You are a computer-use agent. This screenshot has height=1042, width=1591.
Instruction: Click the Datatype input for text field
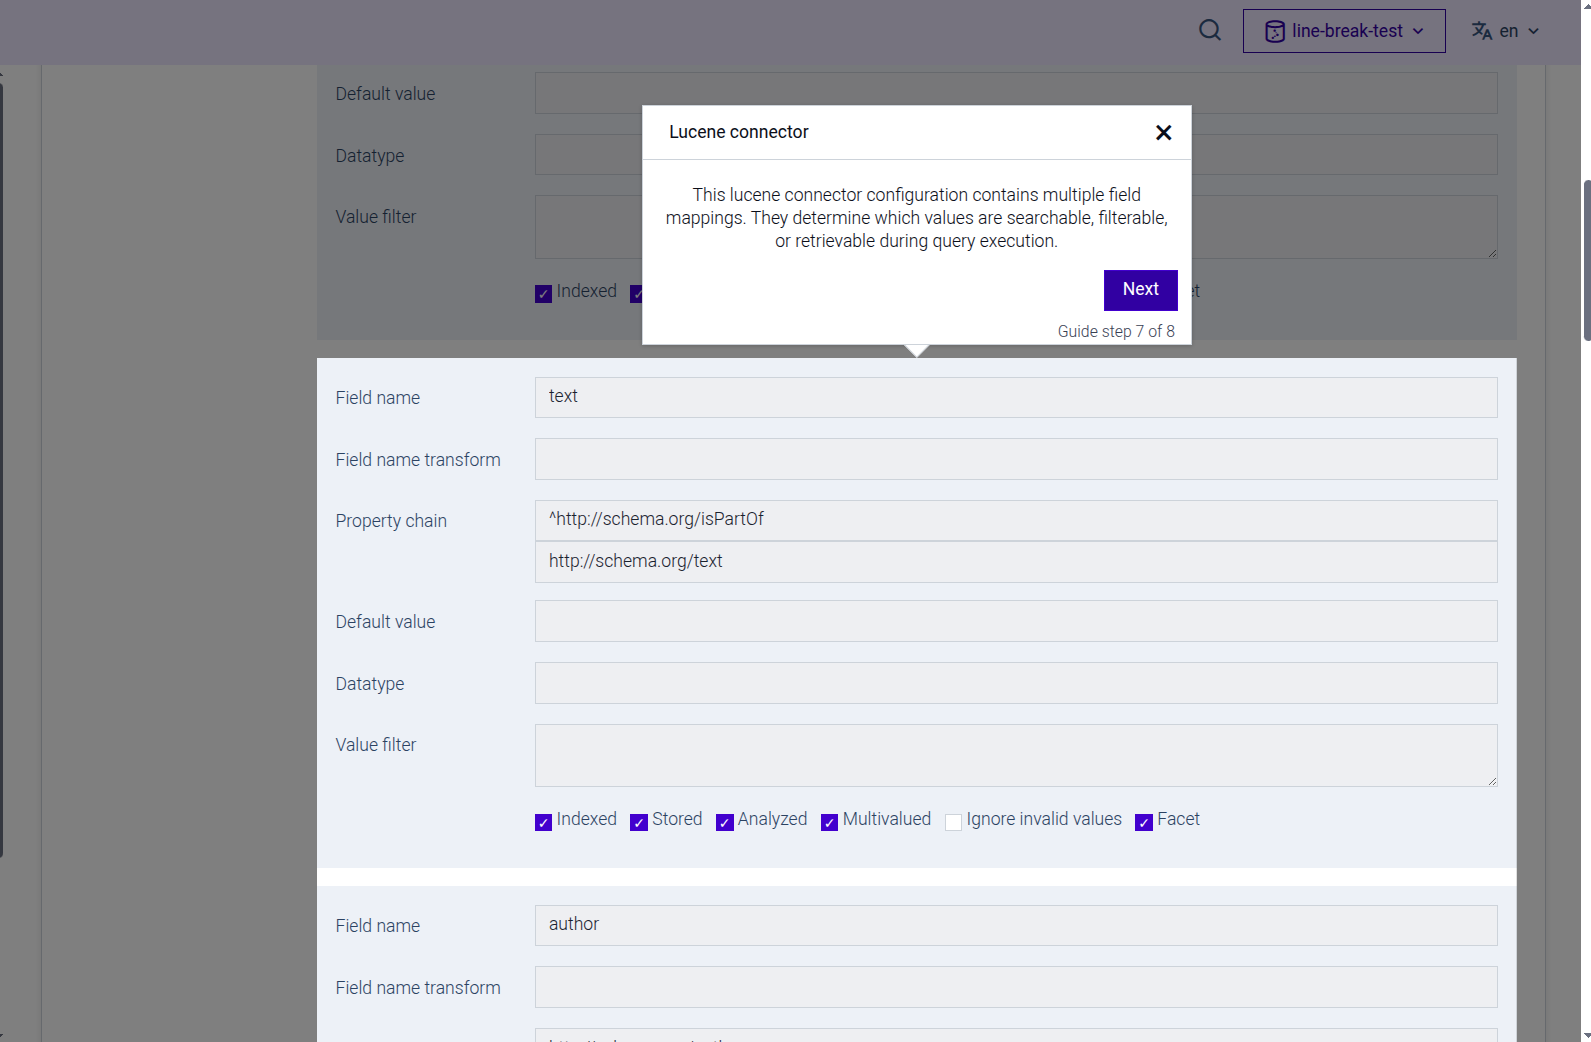(x=1015, y=683)
